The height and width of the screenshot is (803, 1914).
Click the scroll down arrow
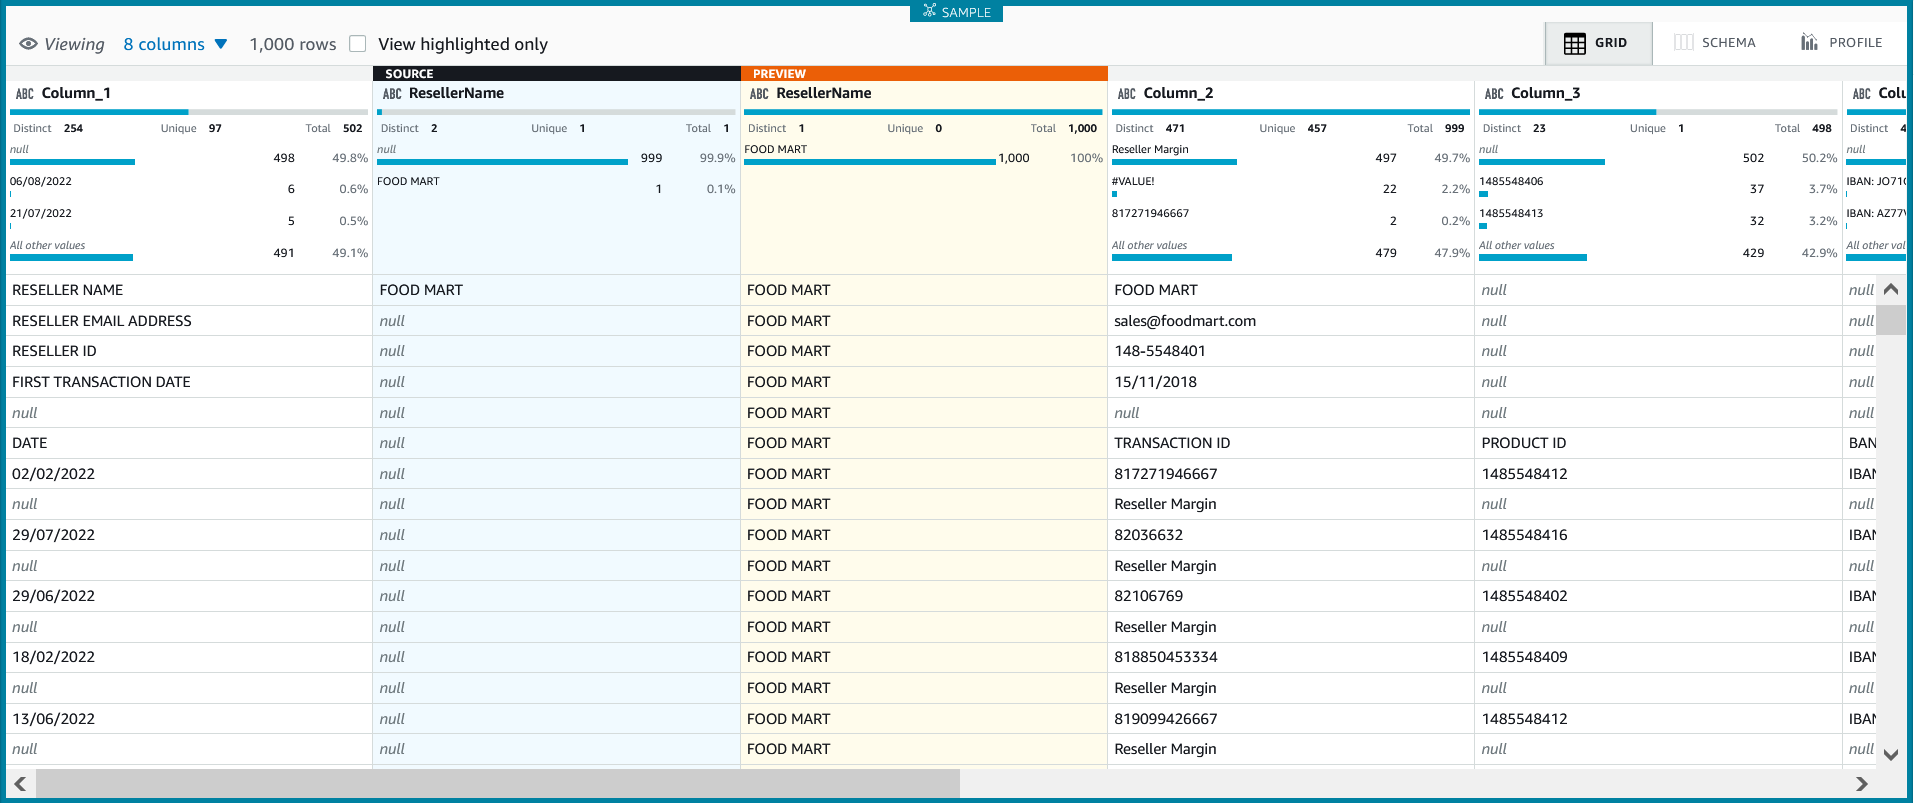click(x=1891, y=755)
